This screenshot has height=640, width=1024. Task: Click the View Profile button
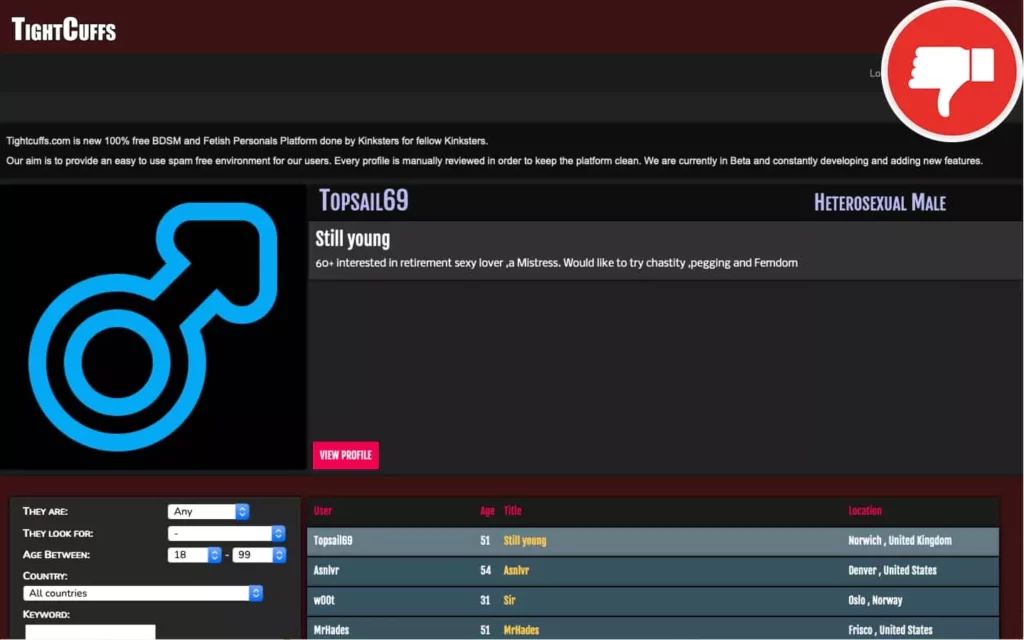click(345, 455)
